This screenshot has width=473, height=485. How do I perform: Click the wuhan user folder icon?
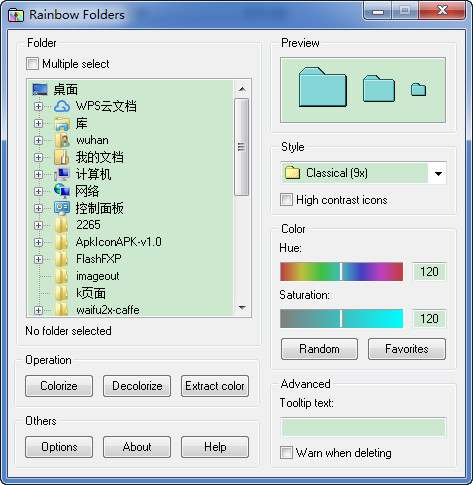tap(62, 140)
